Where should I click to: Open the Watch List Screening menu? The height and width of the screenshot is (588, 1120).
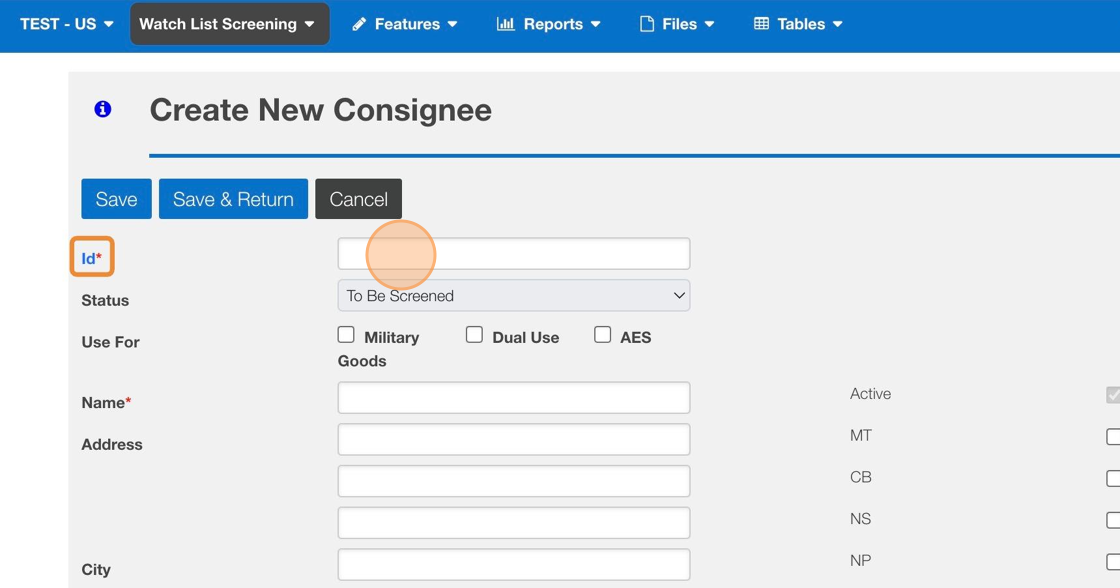click(x=229, y=24)
